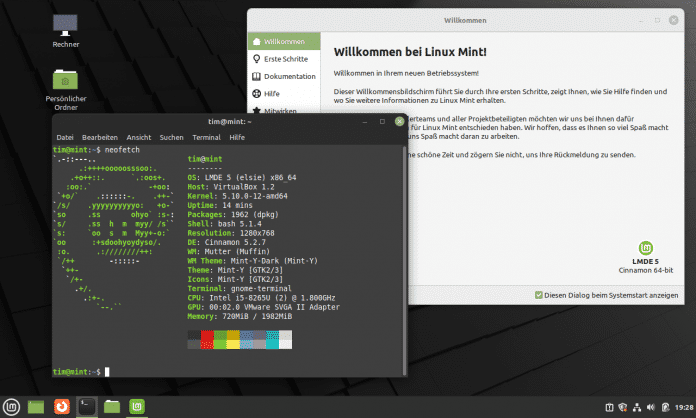Screen dimensions: 696x418
Task: Open the network icon in system tray
Action: click(x=635, y=407)
